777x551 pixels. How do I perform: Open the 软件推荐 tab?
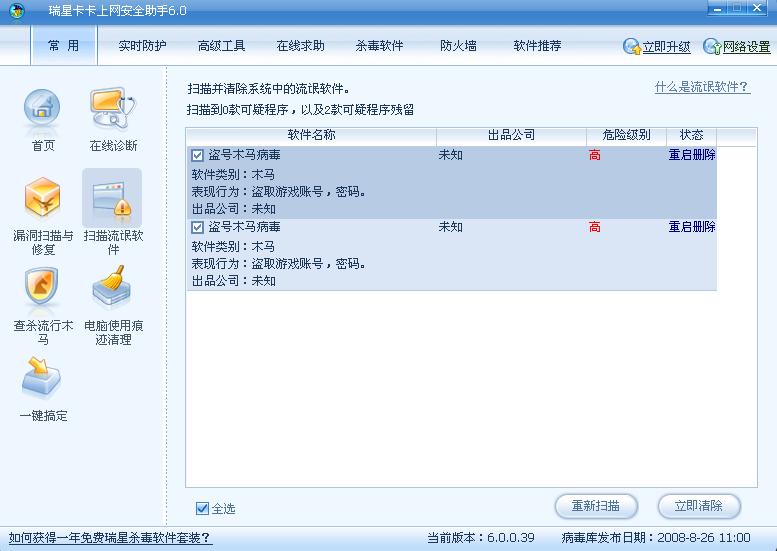tap(537, 46)
